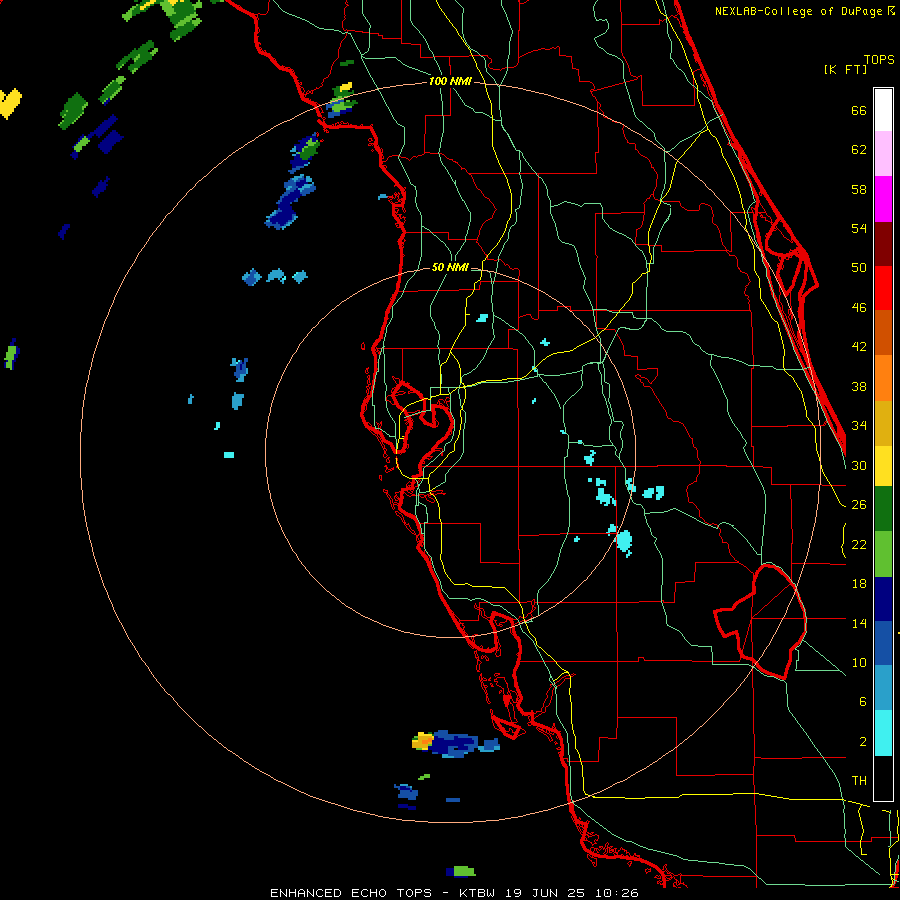Click the "50 NMI" range ring label
The image size is (900, 900).
pos(450,267)
